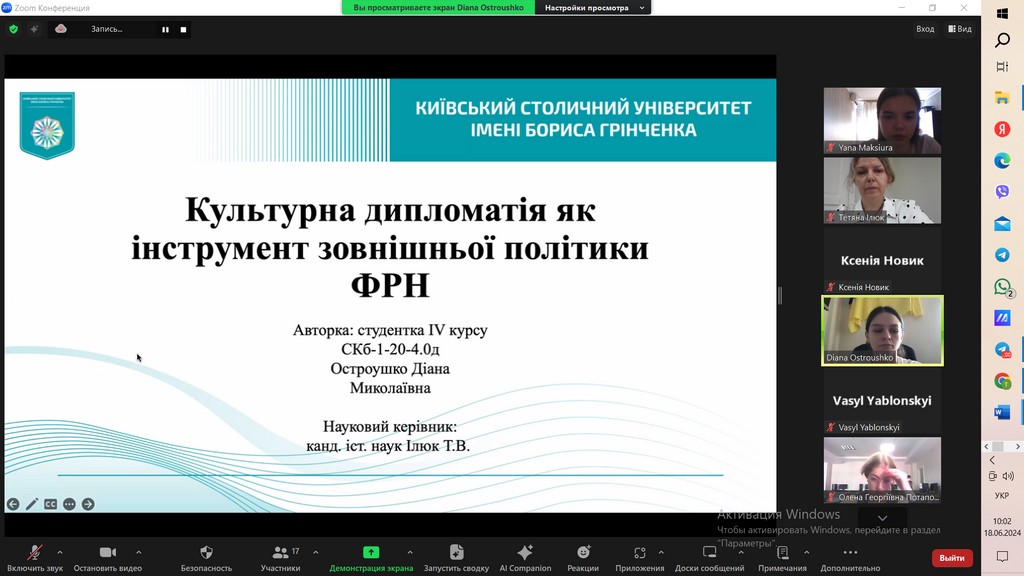Viewport: 1024px width, 576px height.
Task: Stop the recording with the square button
Action: pyautogui.click(x=183, y=30)
